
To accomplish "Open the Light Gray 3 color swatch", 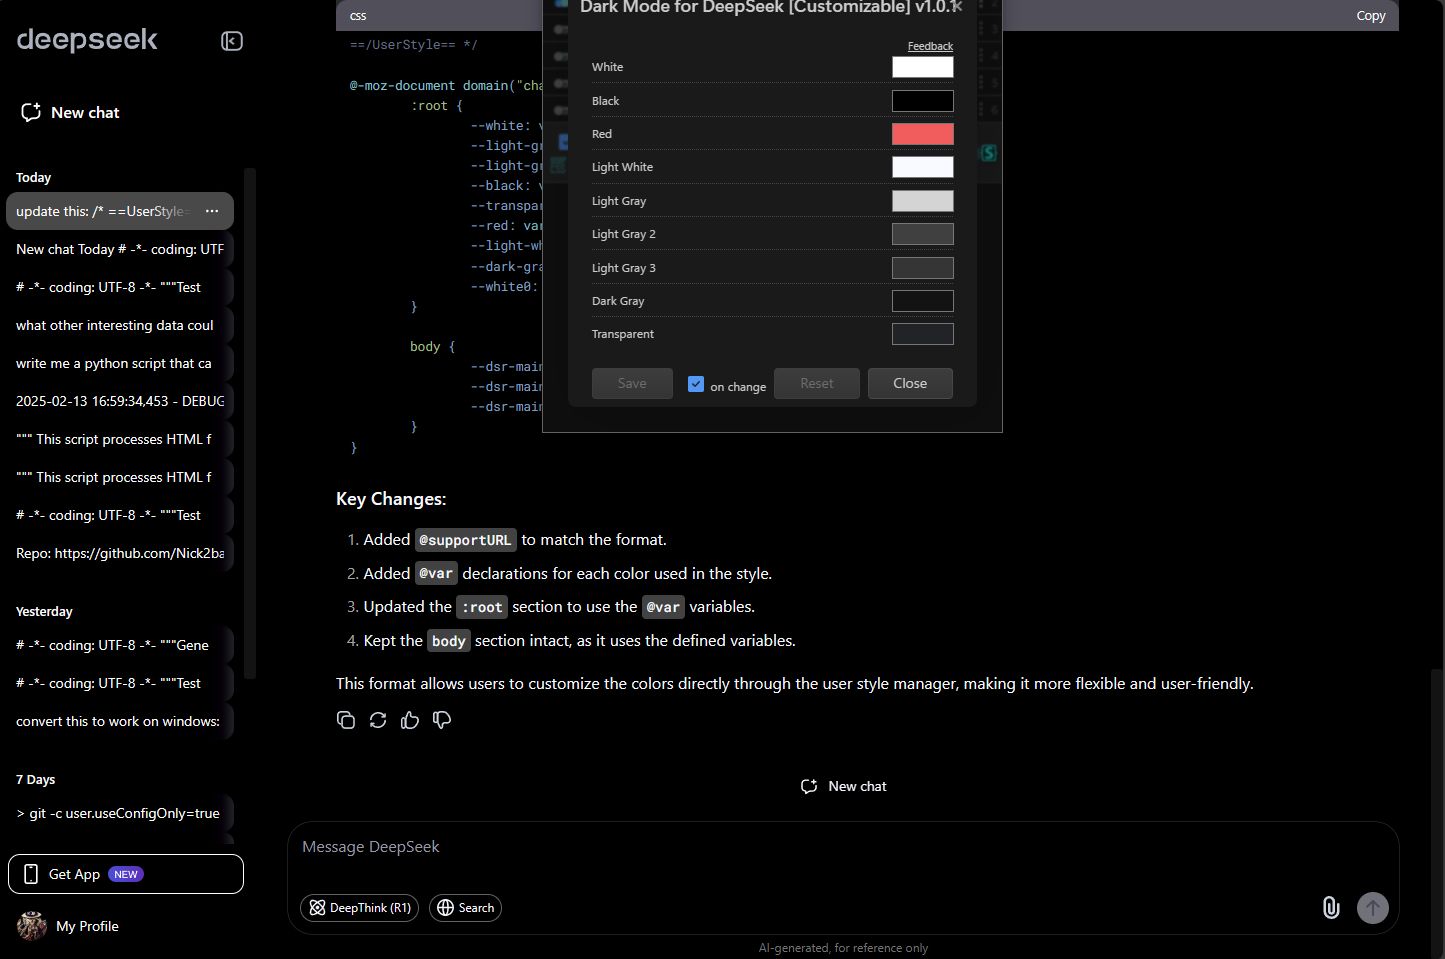I will 922,268.
